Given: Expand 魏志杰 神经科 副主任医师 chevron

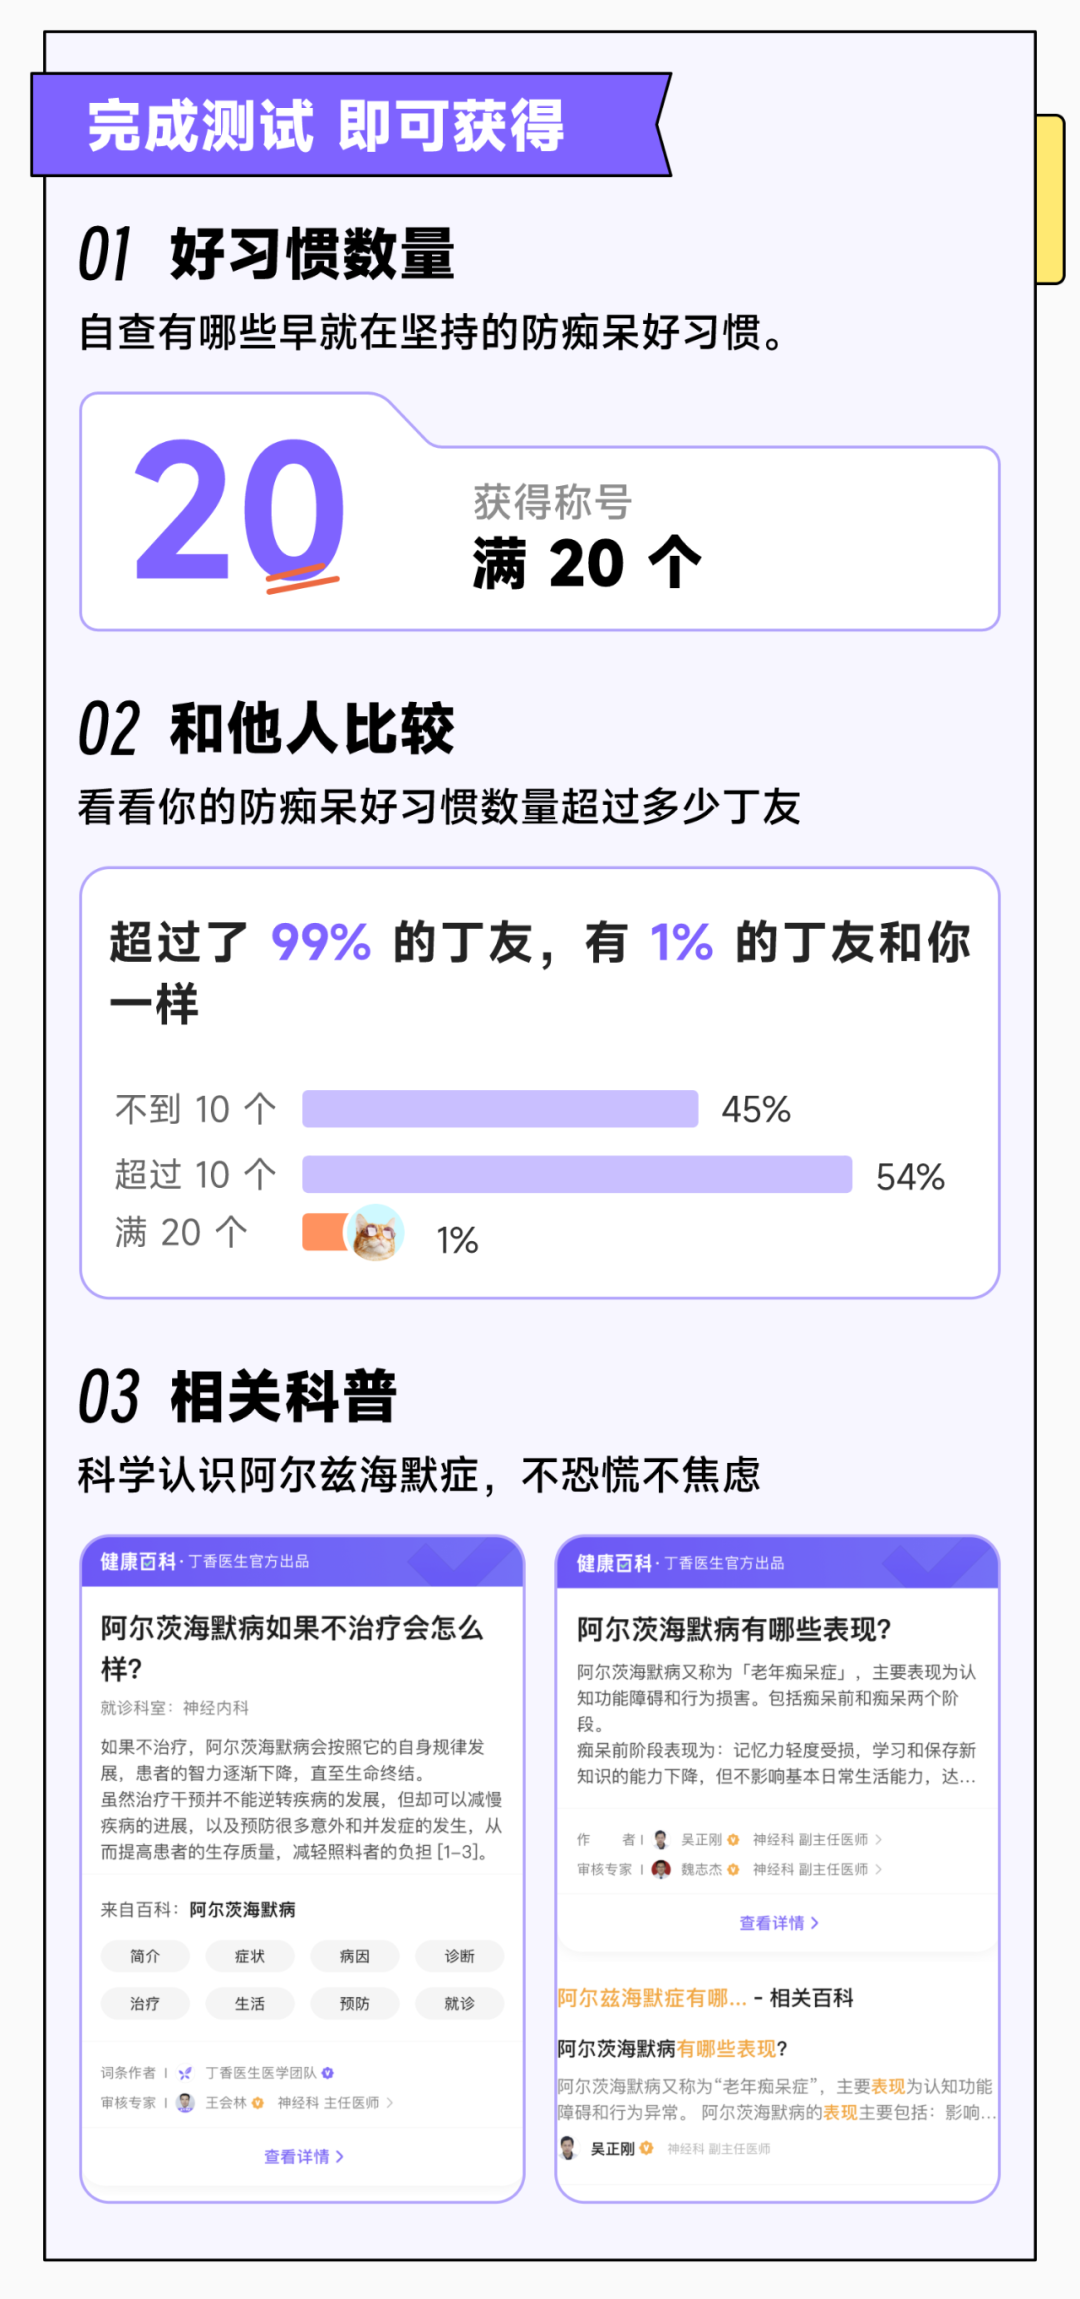Looking at the screenshot, I should click(879, 1869).
